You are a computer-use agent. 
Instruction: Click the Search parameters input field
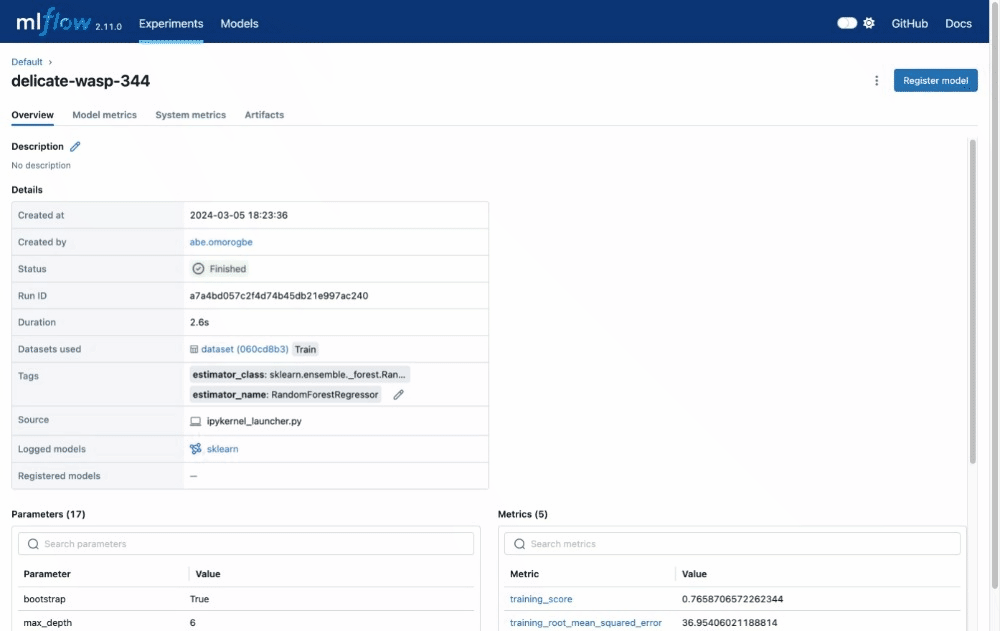(x=255, y=544)
